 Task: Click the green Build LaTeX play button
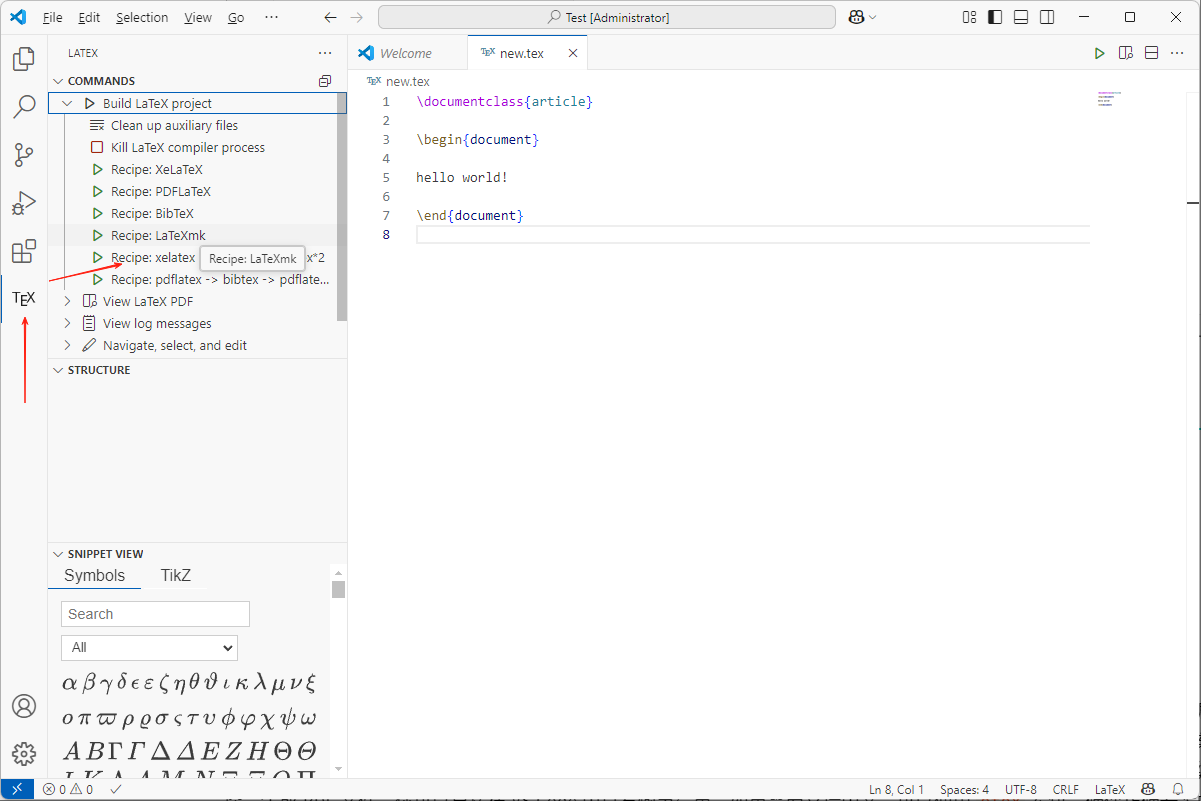tap(1099, 53)
